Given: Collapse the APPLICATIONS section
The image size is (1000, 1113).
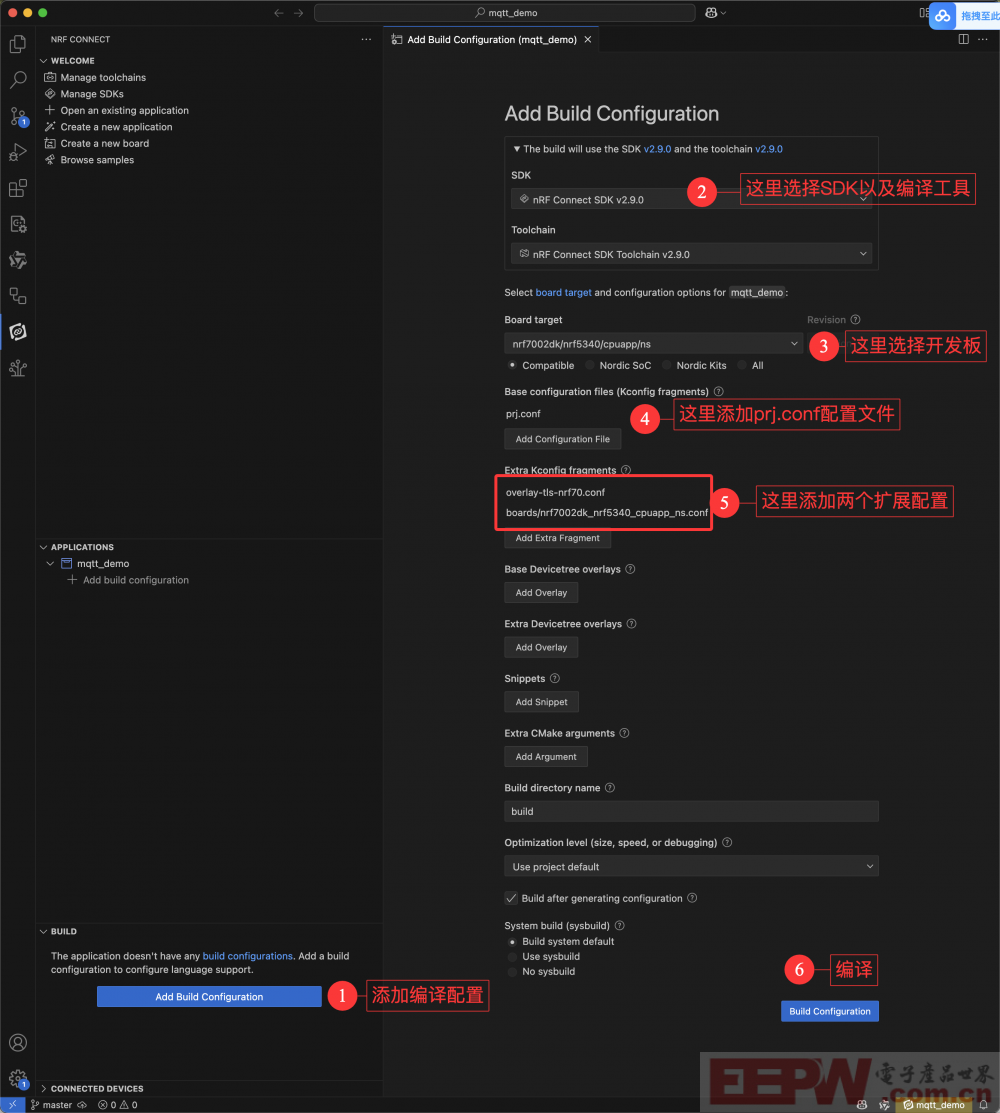Looking at the screenshot, I should click(43, 547).
